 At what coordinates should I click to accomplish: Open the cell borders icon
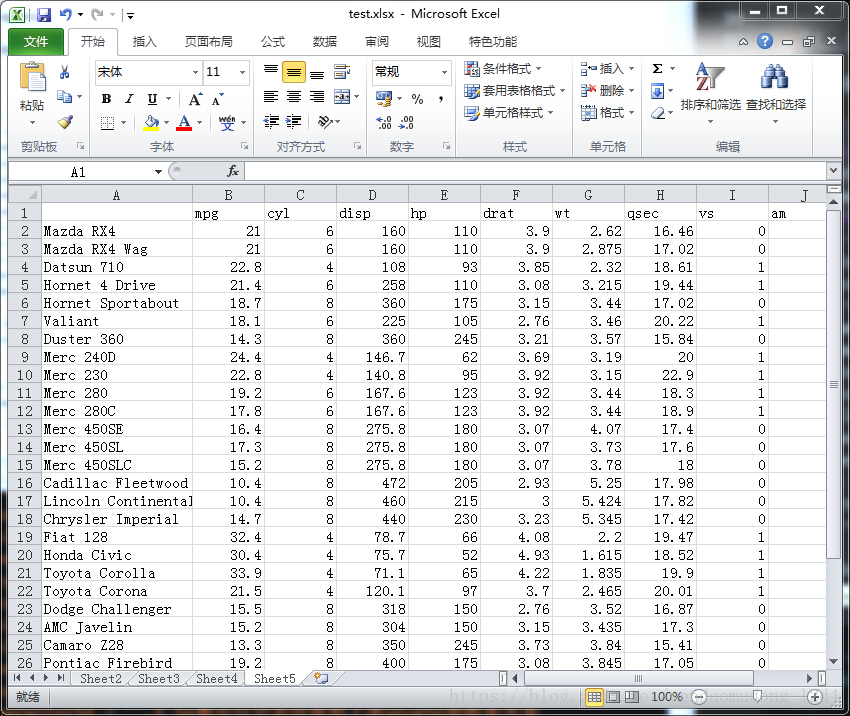[x=108, y=123]
